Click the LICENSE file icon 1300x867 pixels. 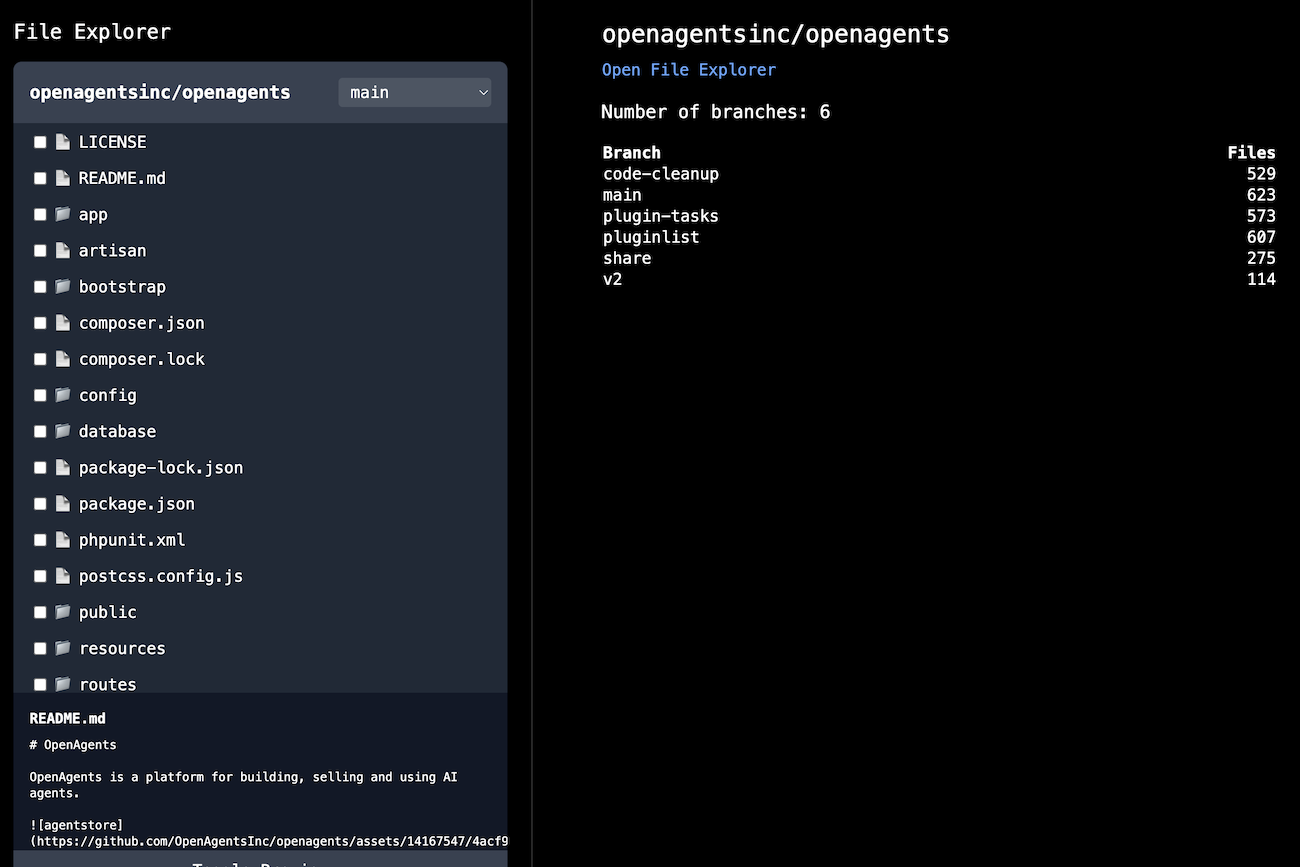pyautogui.click(x=63, y=142)
